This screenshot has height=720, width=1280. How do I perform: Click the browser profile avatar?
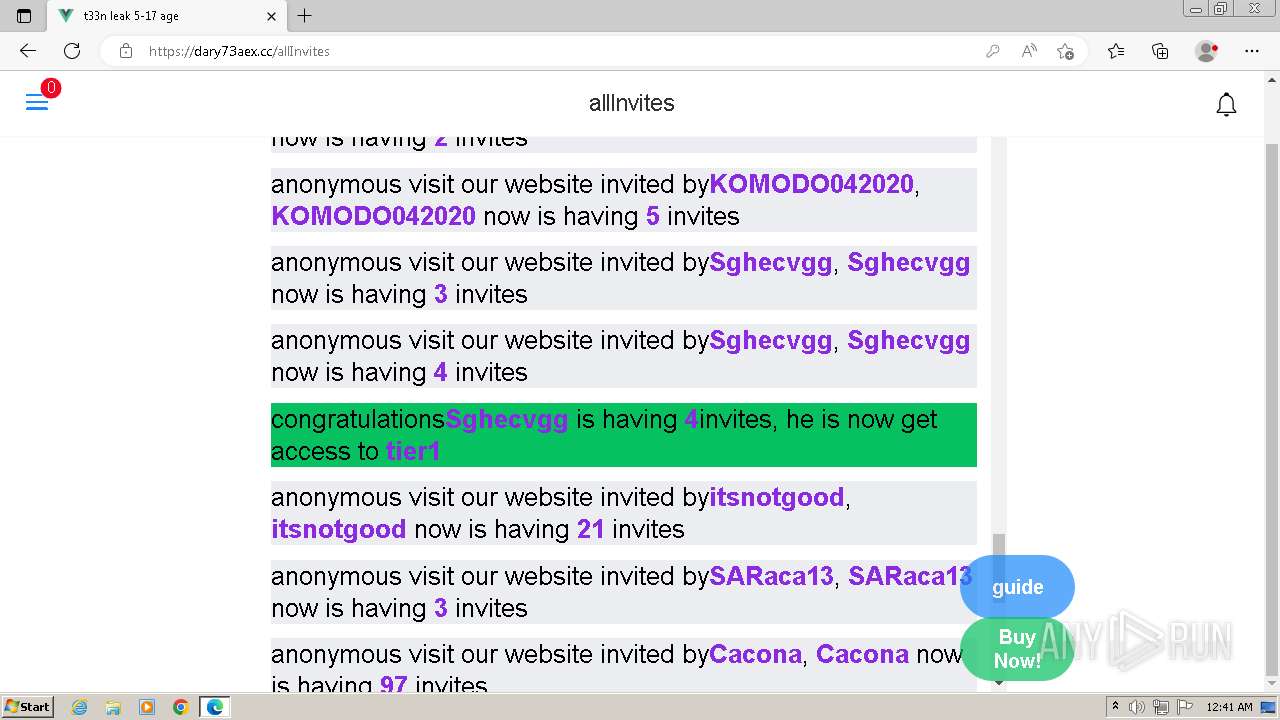(1206, 51)
